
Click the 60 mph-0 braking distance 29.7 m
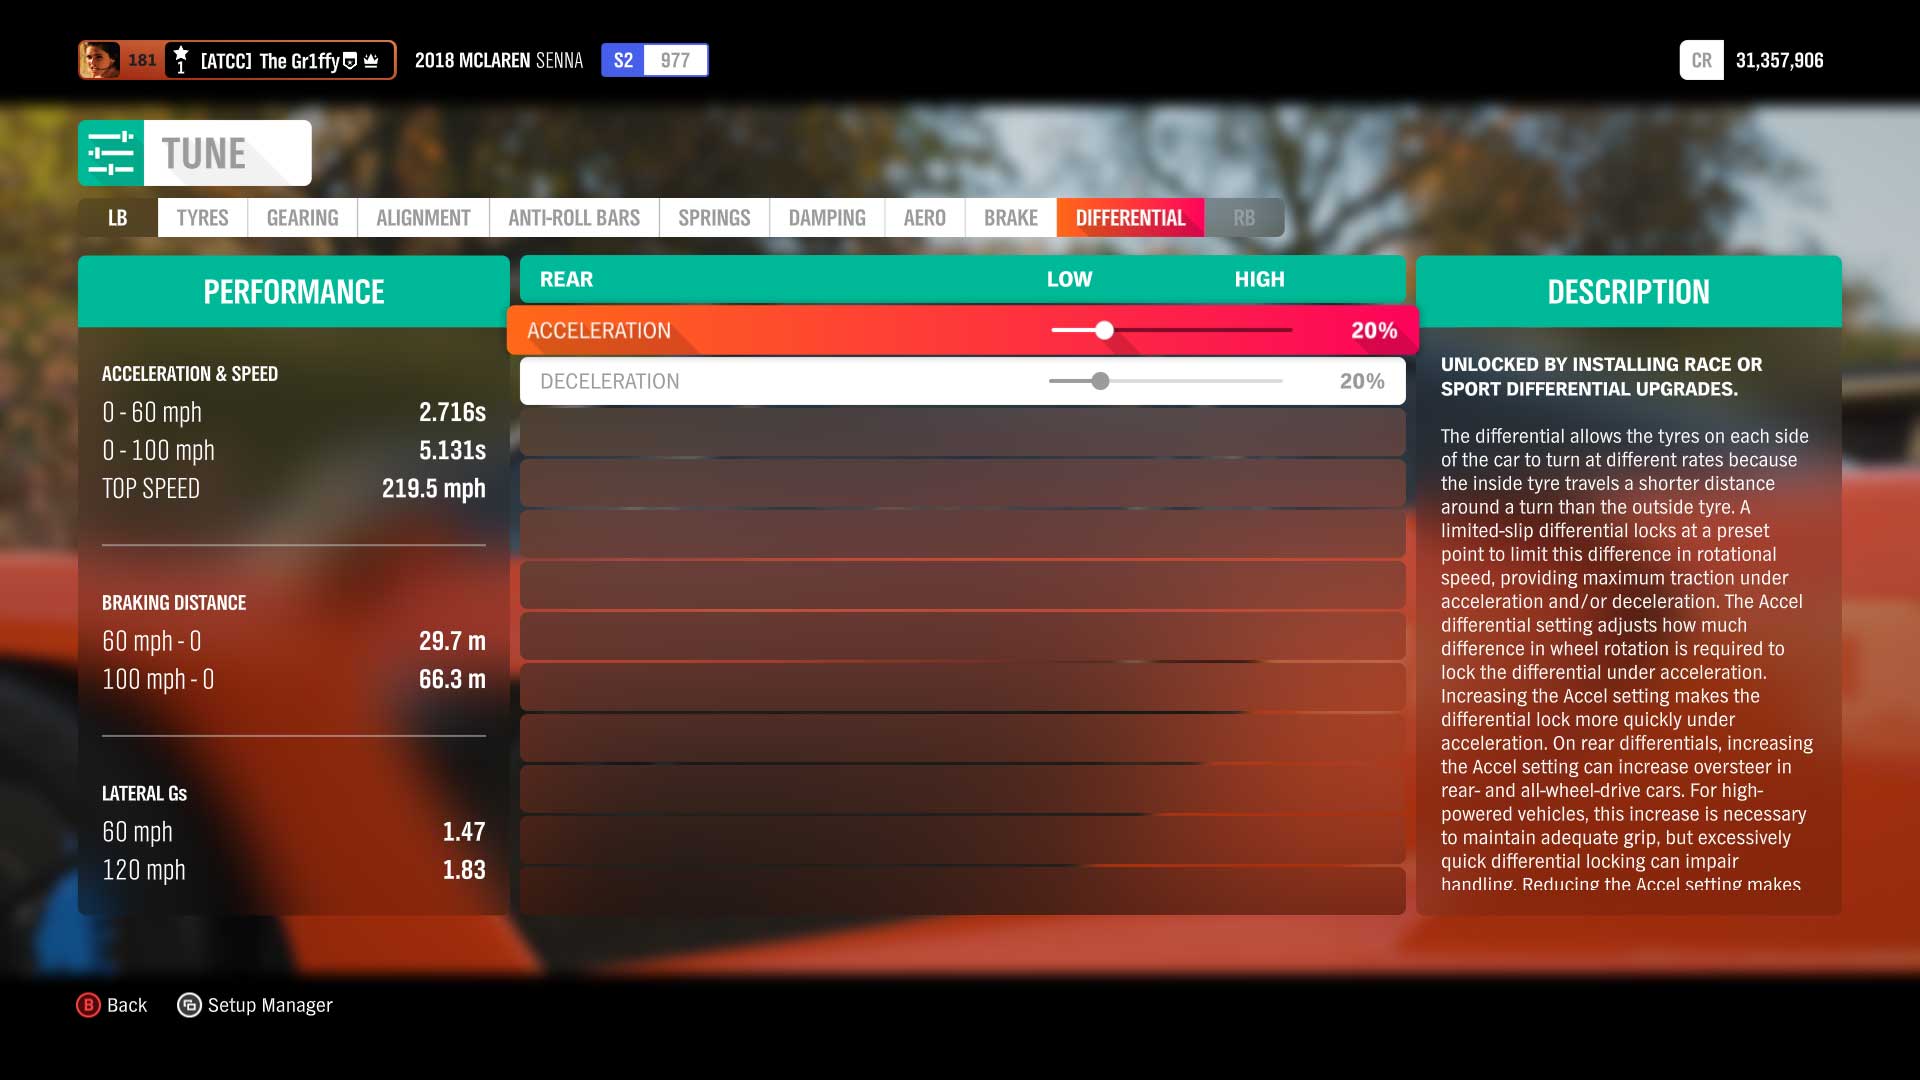[x=452, y=641]
